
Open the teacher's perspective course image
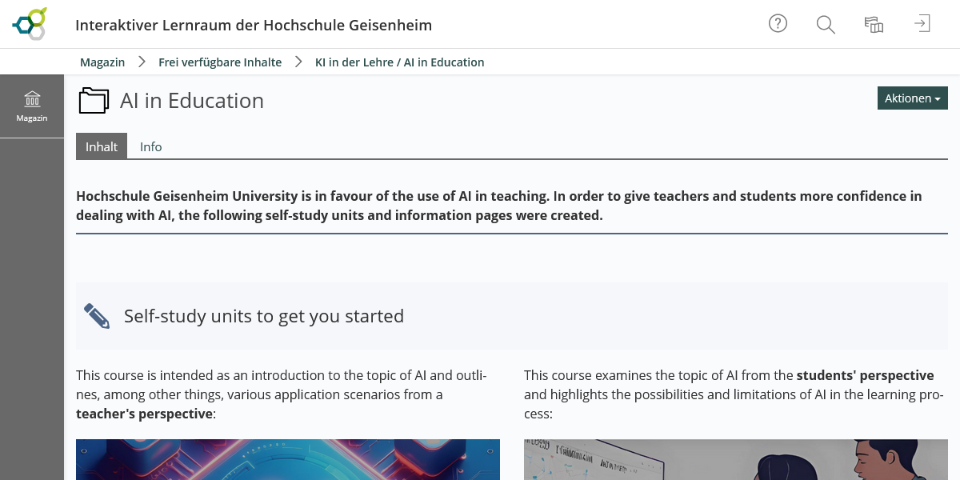(x=288, y=459)
